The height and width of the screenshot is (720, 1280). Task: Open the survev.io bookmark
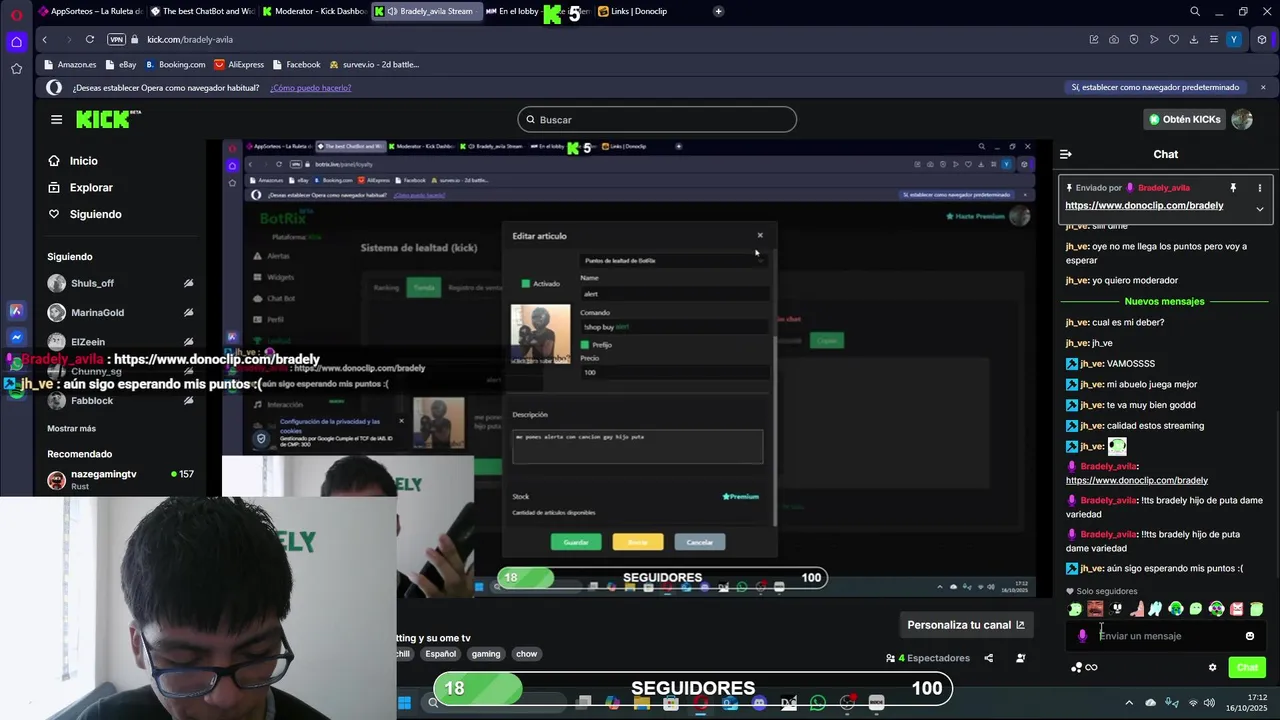coord(374,64)
